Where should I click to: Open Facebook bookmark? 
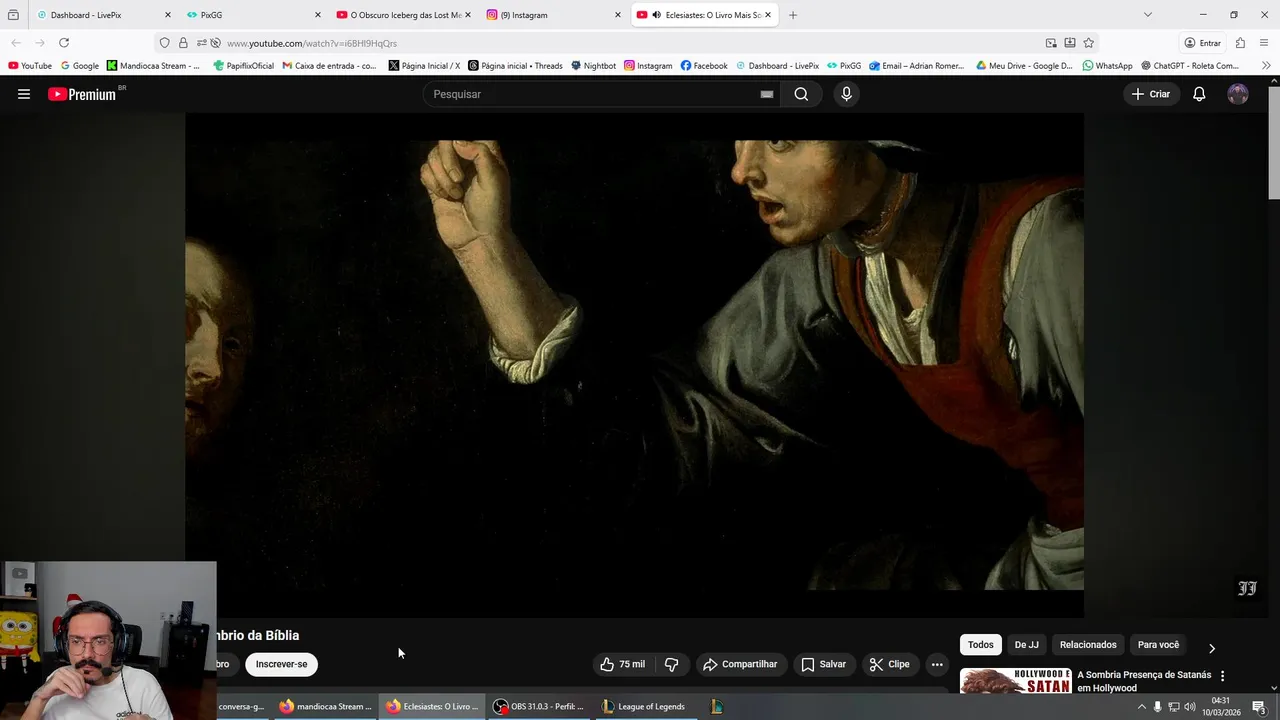tap(704, 66)
